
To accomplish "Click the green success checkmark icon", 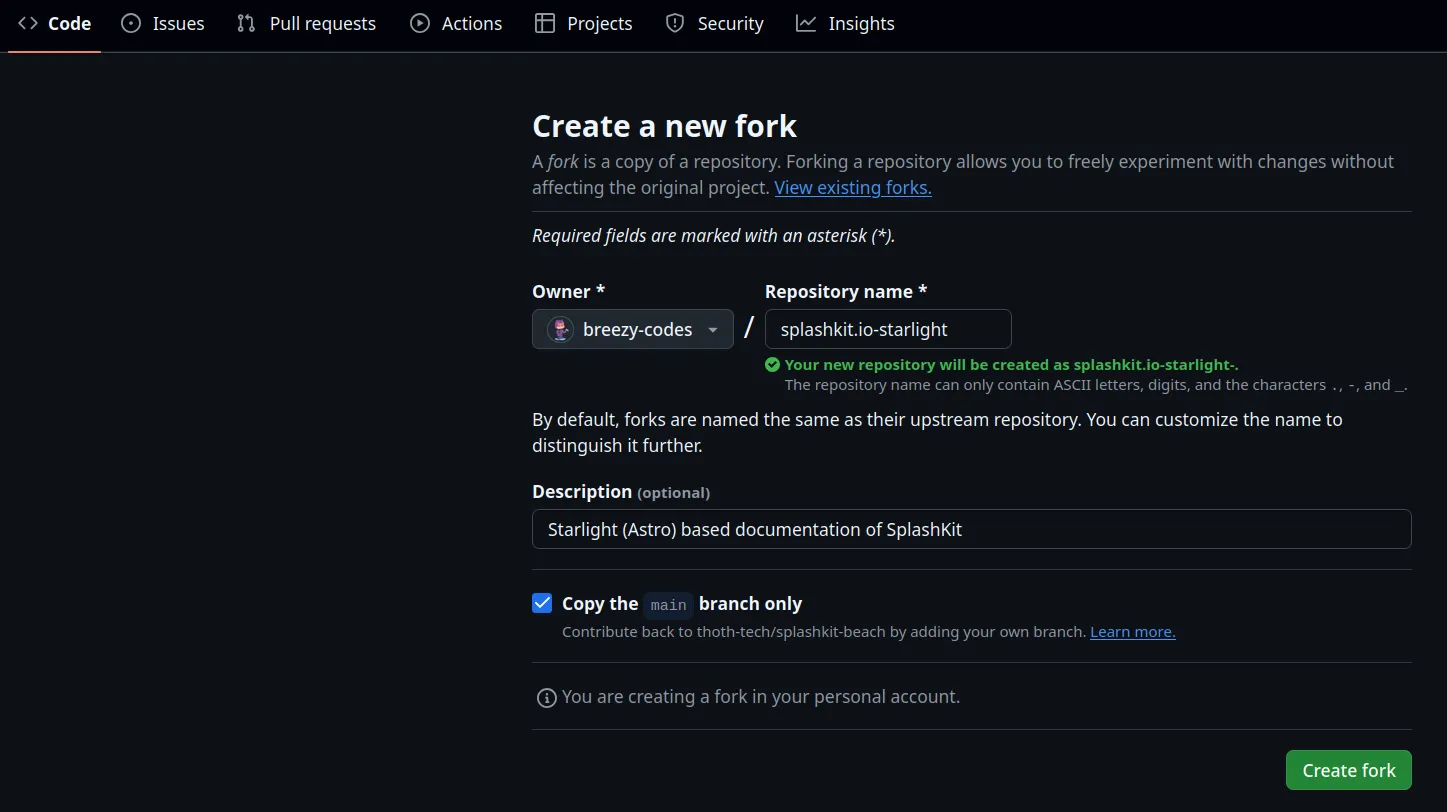I will tap(771, 364).
